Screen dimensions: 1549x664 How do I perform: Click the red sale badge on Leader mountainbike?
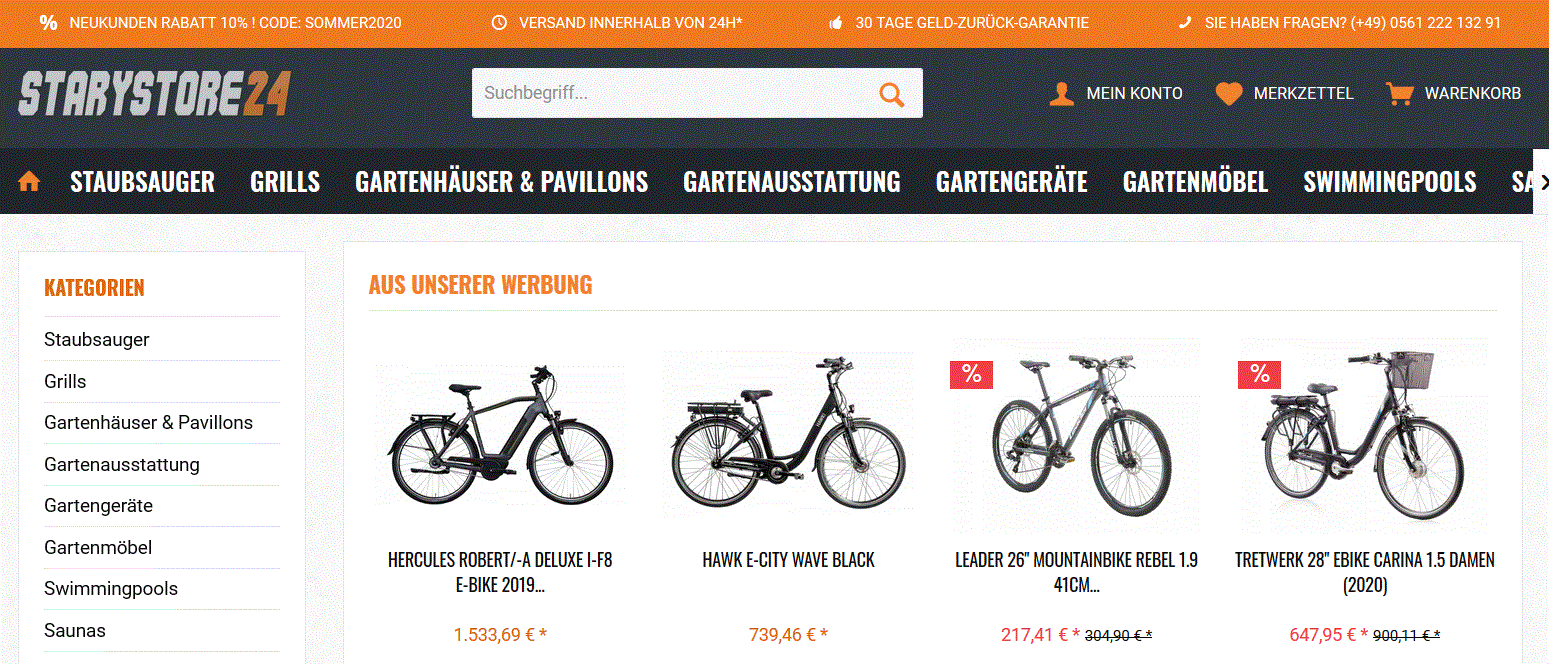tap(971, 374)
